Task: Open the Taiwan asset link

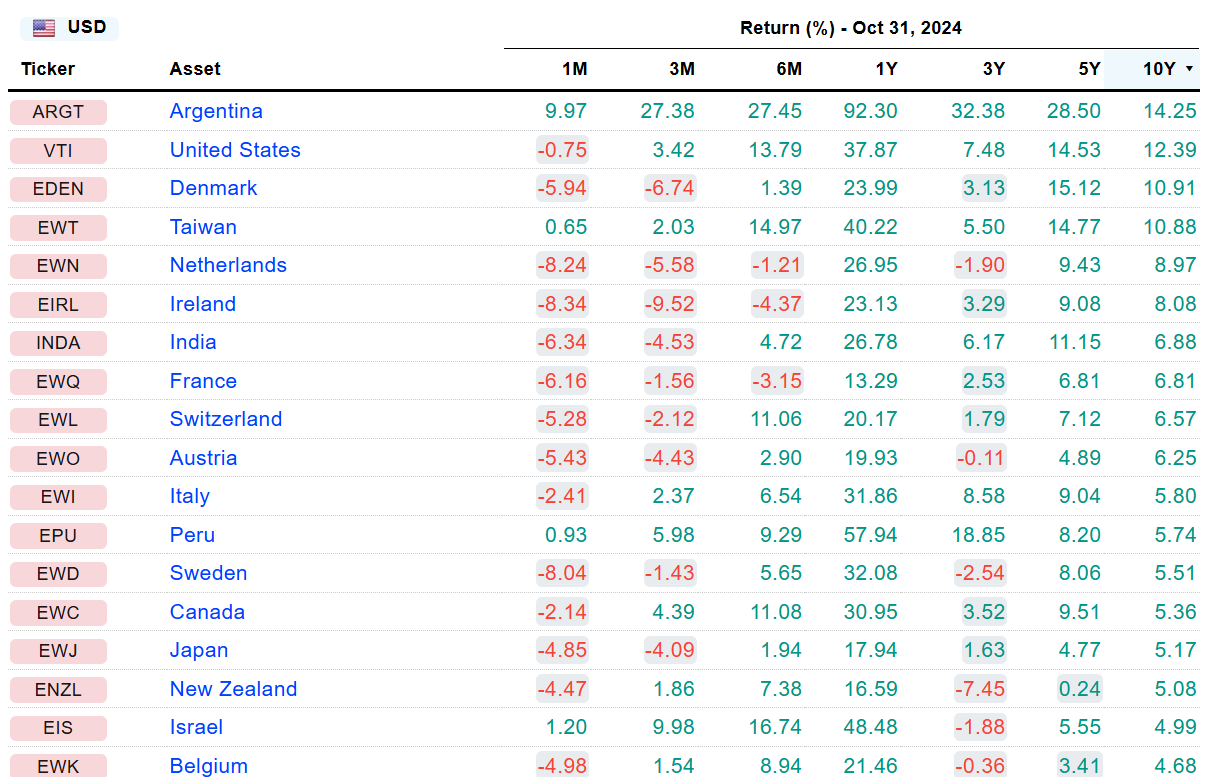Action: [x=203, y=227]
